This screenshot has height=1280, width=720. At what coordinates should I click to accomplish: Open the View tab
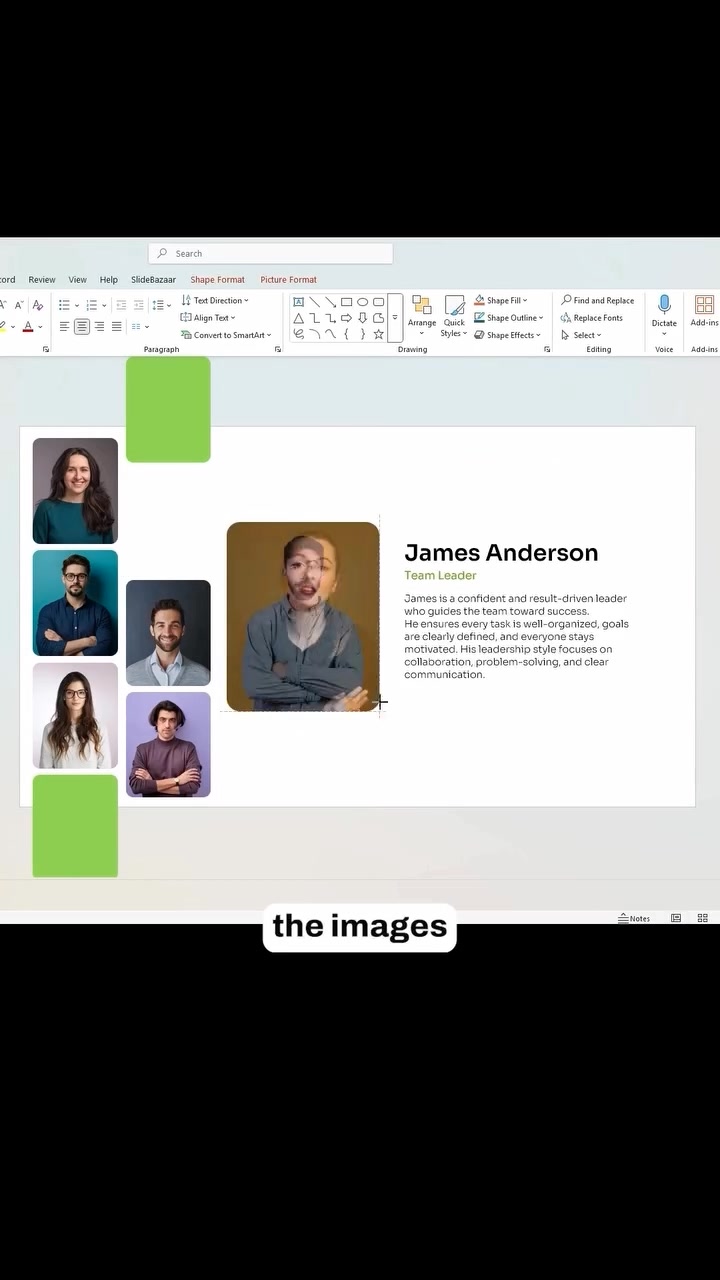[x=78, y=280]
